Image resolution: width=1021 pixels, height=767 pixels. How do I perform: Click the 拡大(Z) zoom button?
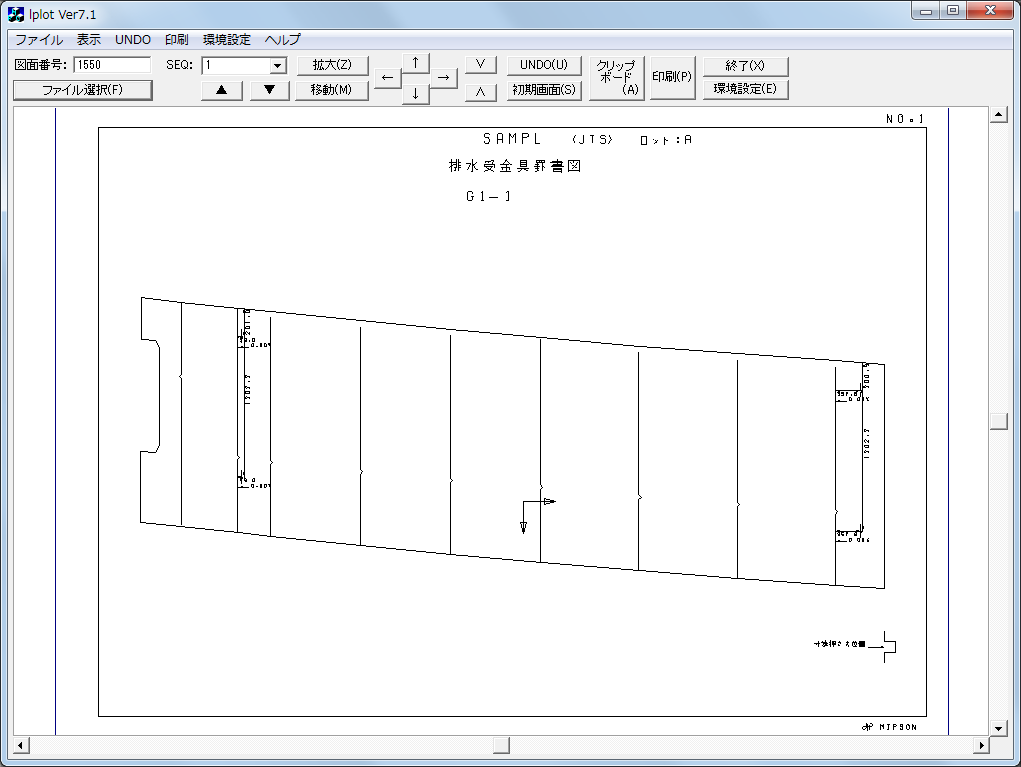click(x=333, y=65)
